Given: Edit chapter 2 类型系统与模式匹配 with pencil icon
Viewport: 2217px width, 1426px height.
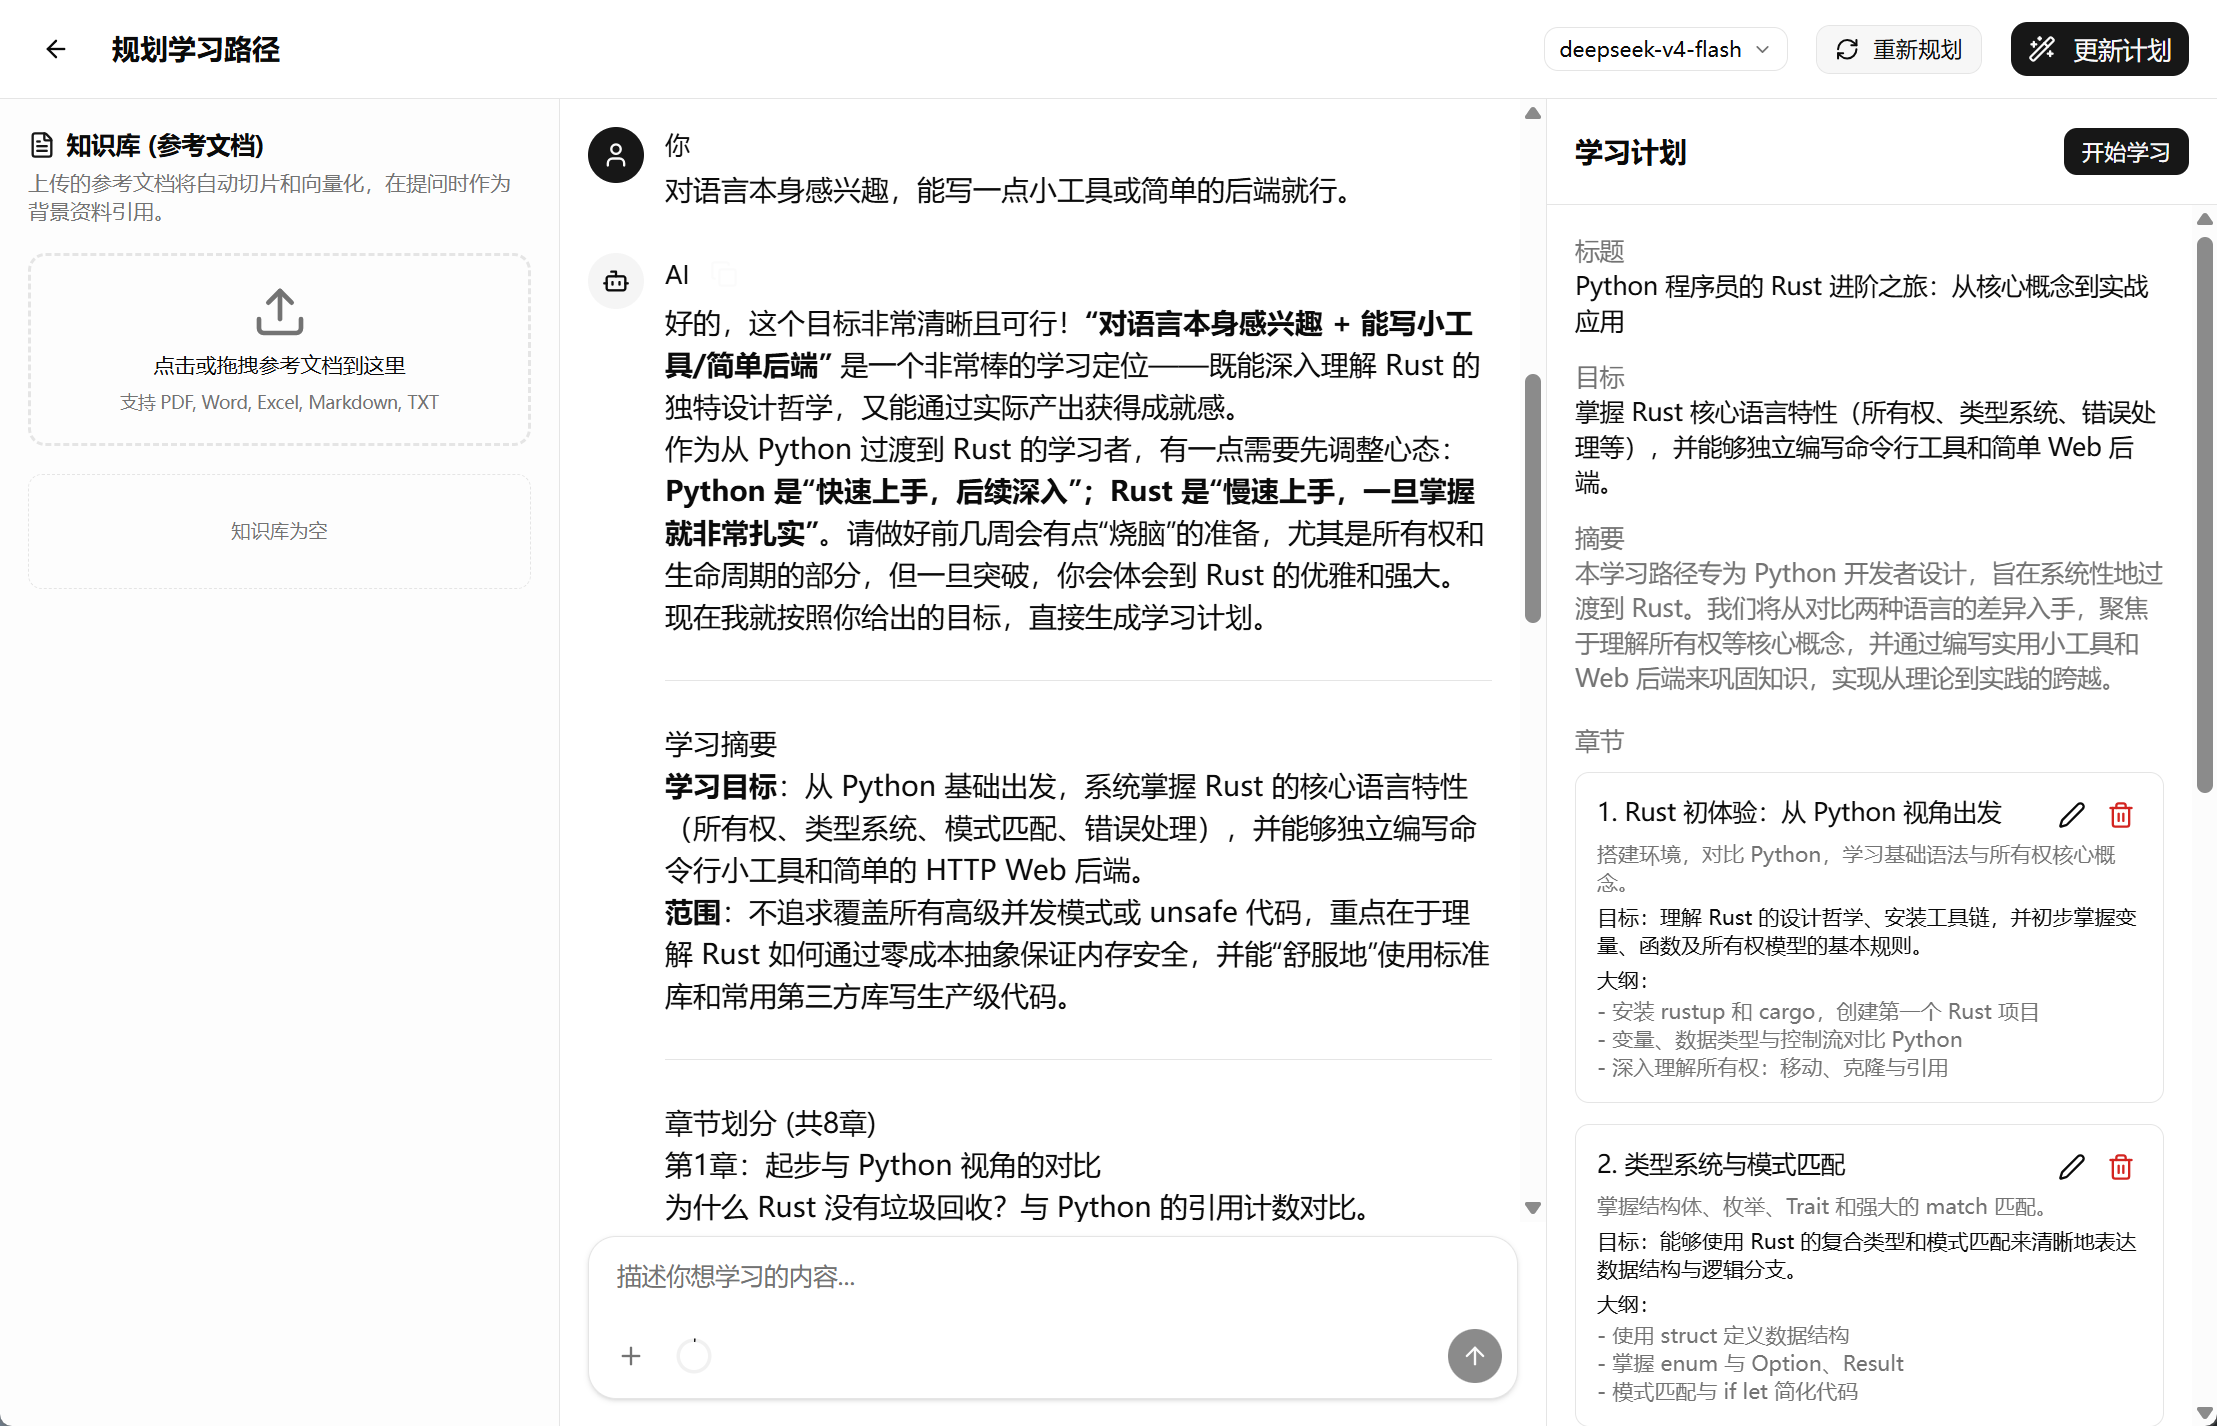Looking at the screenshot, I should click(x=2071, y=1167).
